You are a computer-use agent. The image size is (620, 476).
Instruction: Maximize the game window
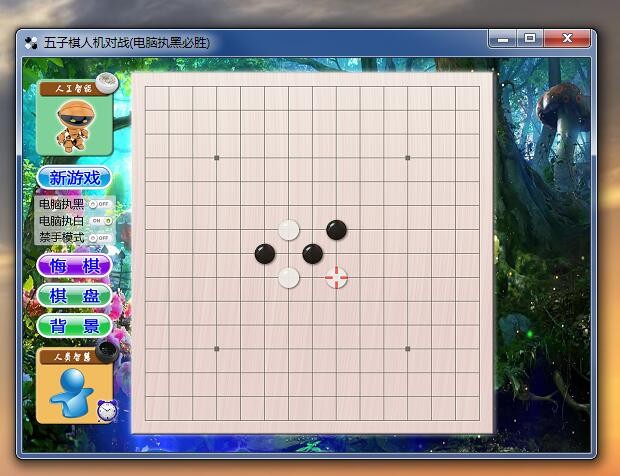(530, 38)
